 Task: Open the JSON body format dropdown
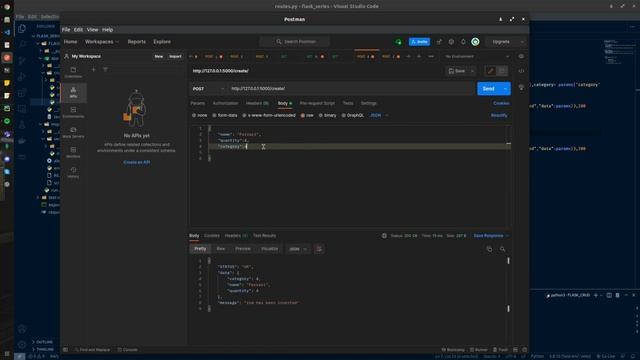point(379,116)
